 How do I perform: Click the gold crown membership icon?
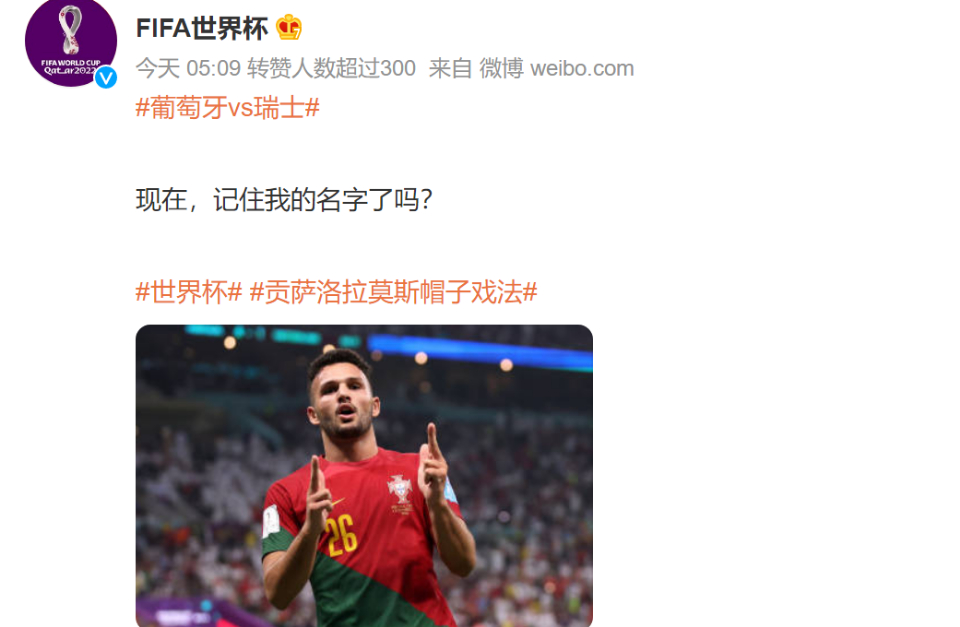[288, 28]
